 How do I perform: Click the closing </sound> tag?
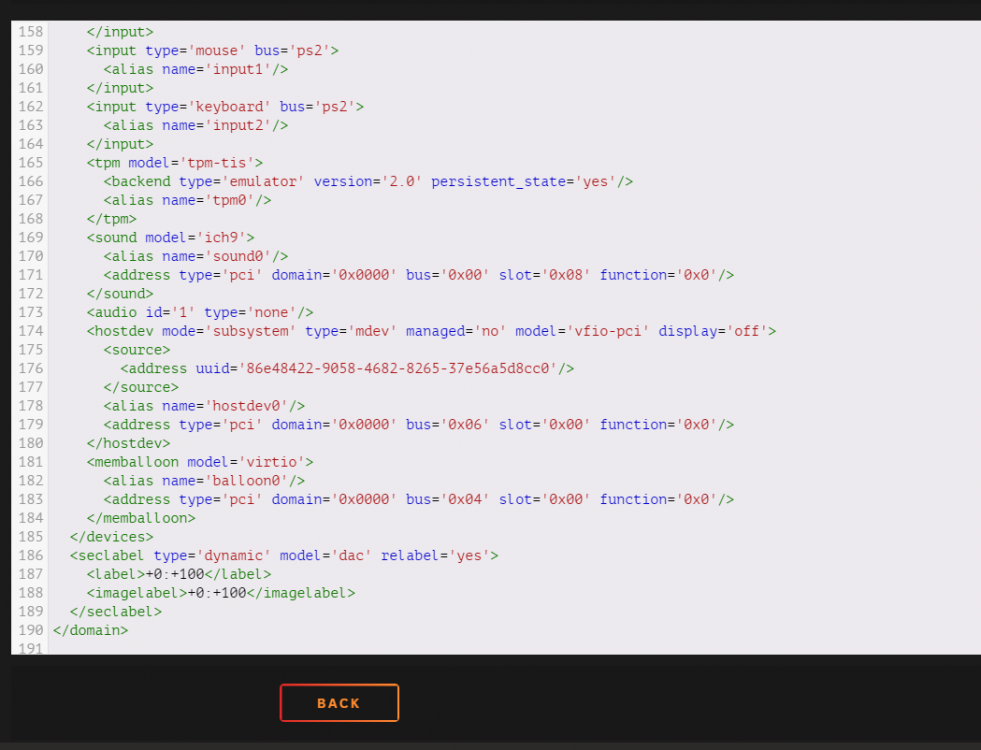tap(120, 294)
